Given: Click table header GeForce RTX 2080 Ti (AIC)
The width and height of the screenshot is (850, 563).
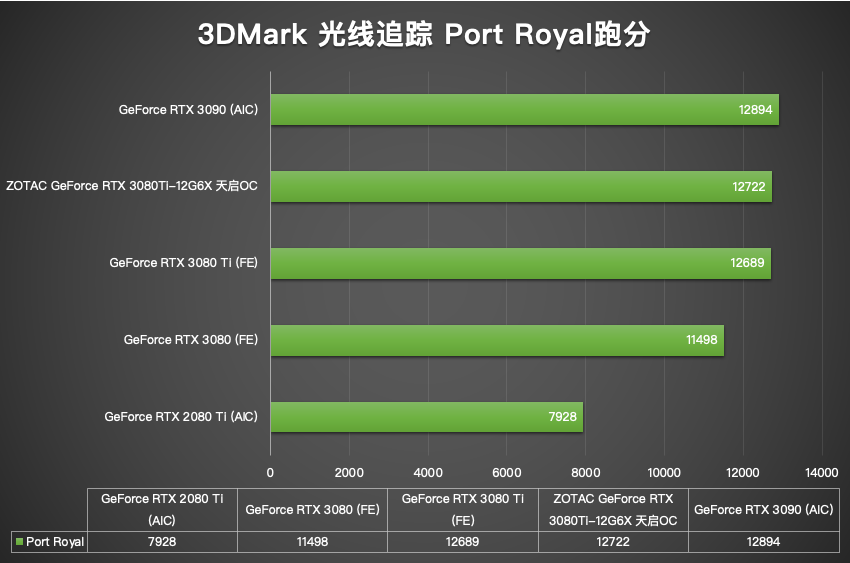Looking at the screenshot, I should pos(162,509).
